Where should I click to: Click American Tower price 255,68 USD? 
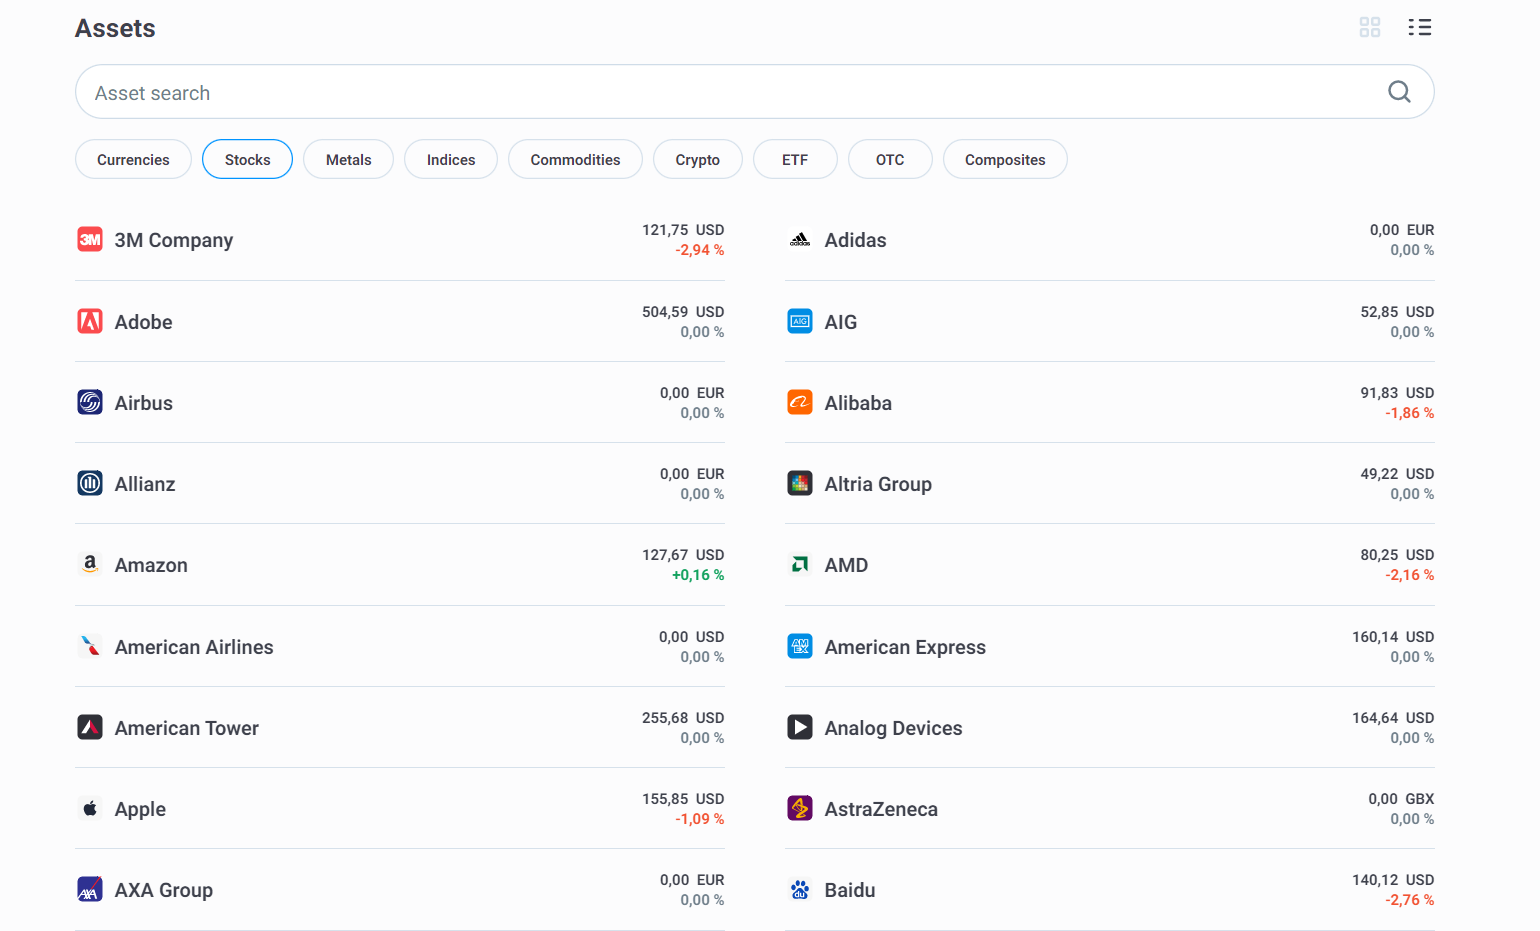tap(683, 718)
